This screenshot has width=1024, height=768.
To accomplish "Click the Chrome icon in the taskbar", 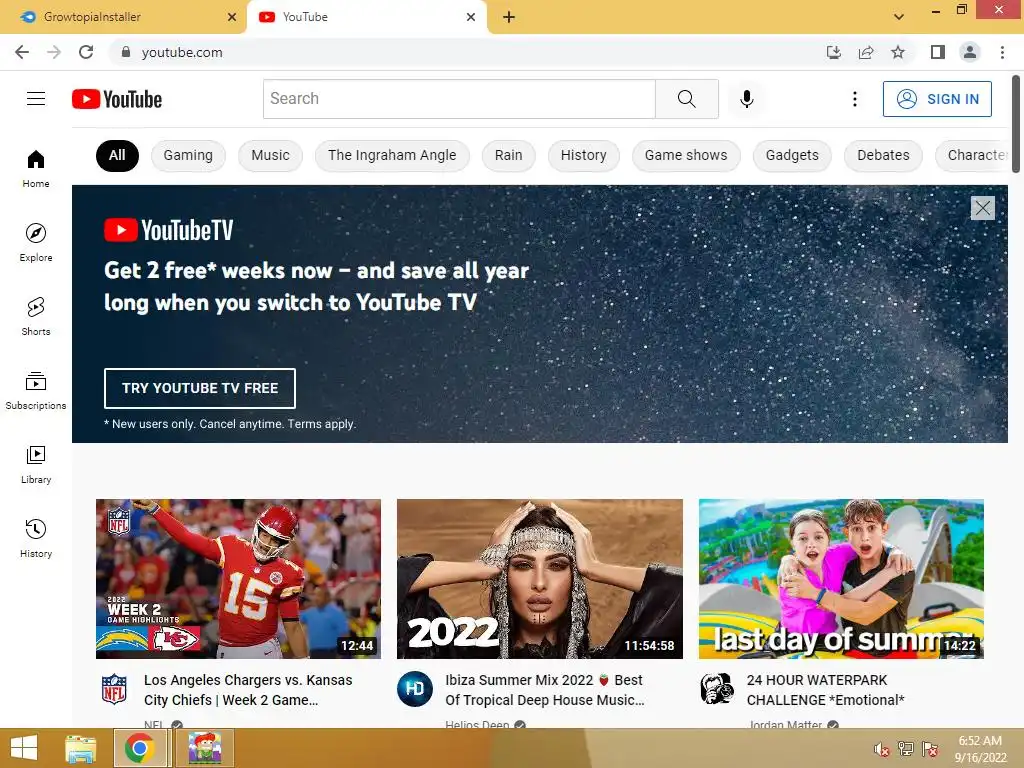I will pyautogui.click(x=139, y=748).
